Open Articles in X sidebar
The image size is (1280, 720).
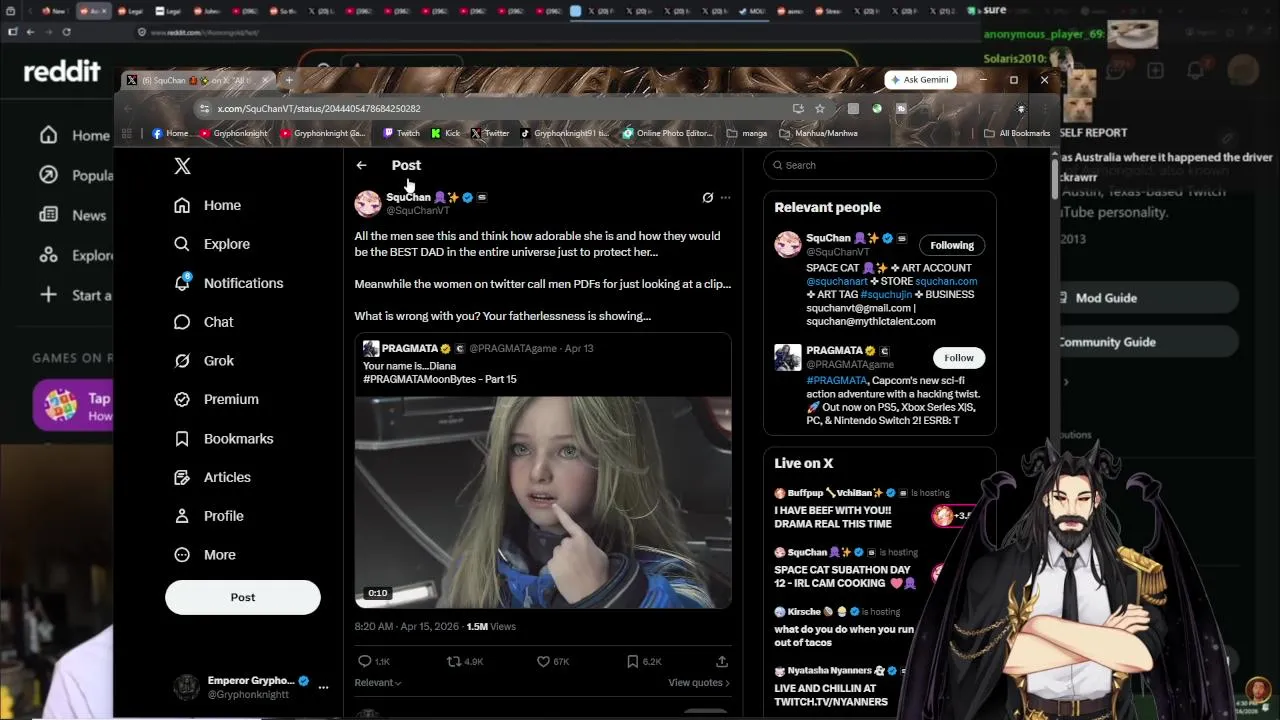212,477
